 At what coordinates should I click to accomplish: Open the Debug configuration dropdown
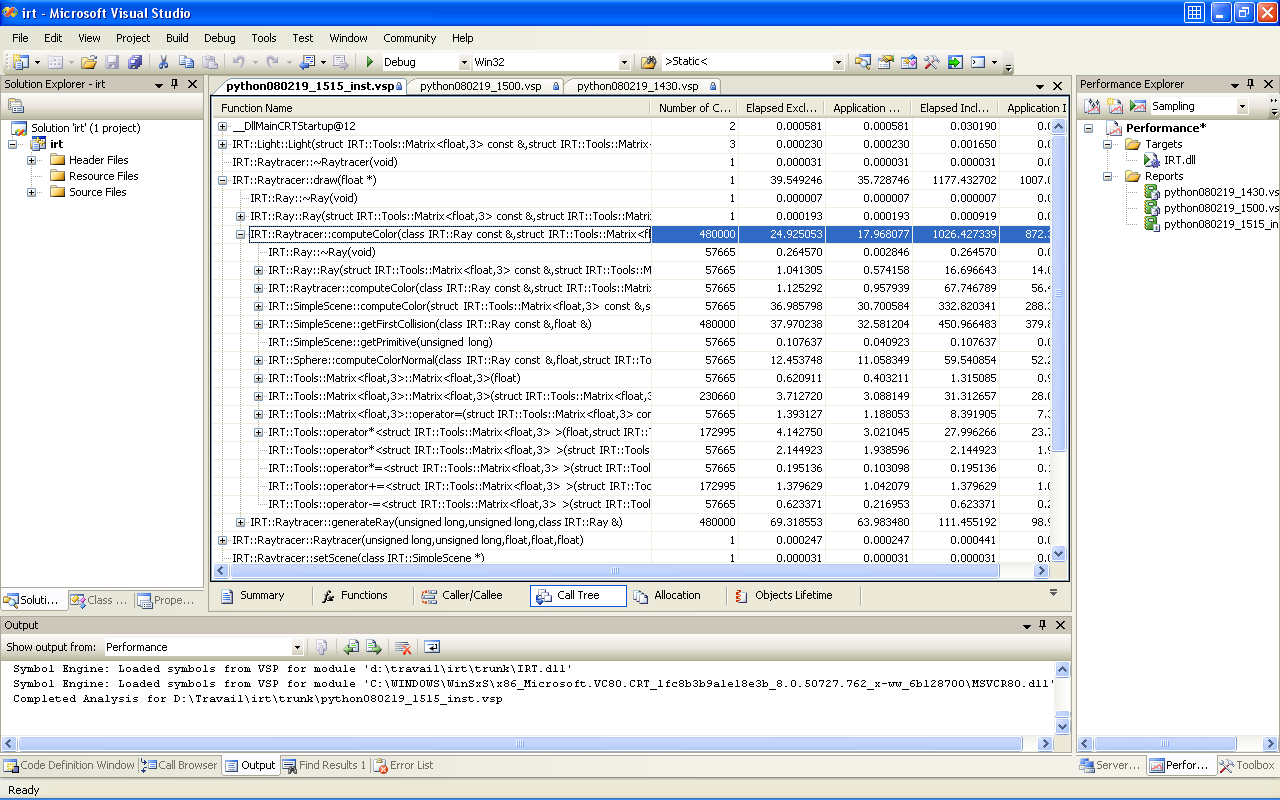(462, 62)
